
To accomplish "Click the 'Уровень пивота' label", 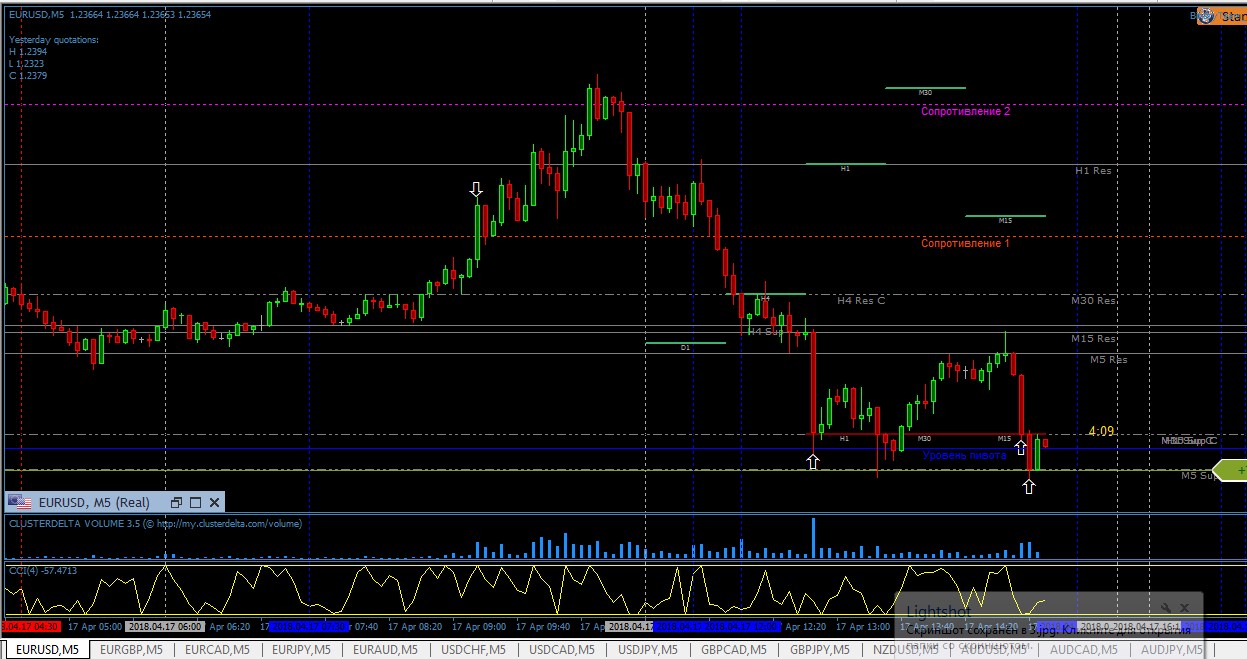I will (x=964, y=455).
